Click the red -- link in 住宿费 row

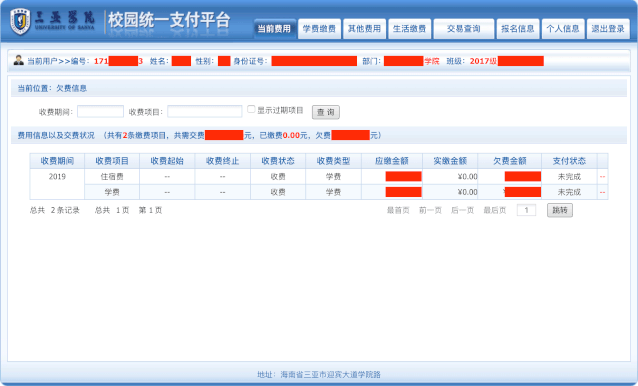pyautogui.click(x=603, y=177)
